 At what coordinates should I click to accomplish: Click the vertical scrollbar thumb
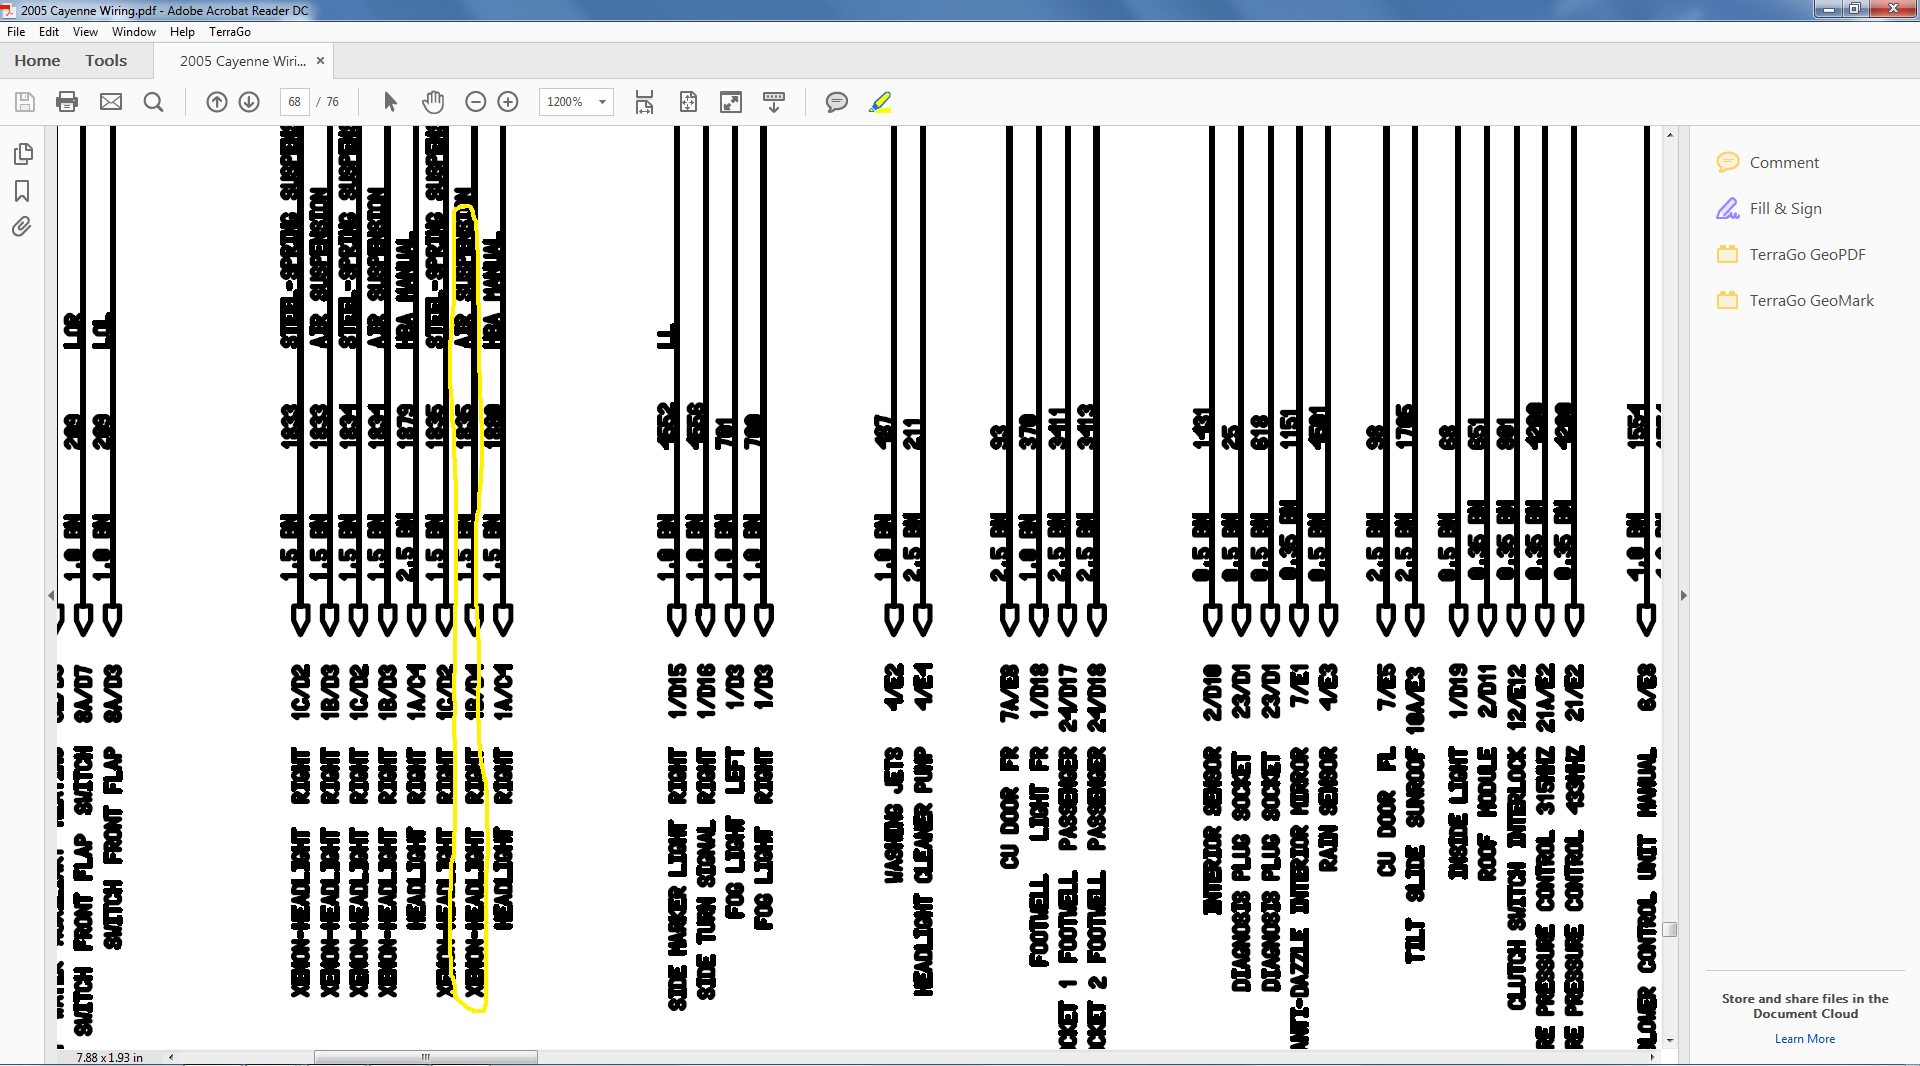click(x=1670, y=930)
